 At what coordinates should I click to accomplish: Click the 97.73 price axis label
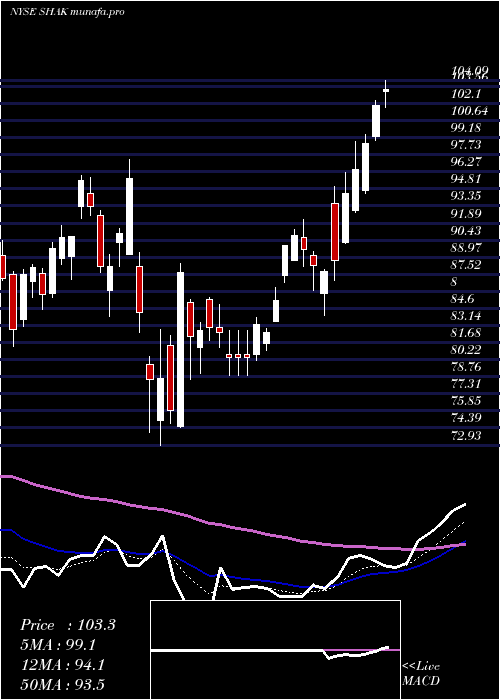coord(466,145)
